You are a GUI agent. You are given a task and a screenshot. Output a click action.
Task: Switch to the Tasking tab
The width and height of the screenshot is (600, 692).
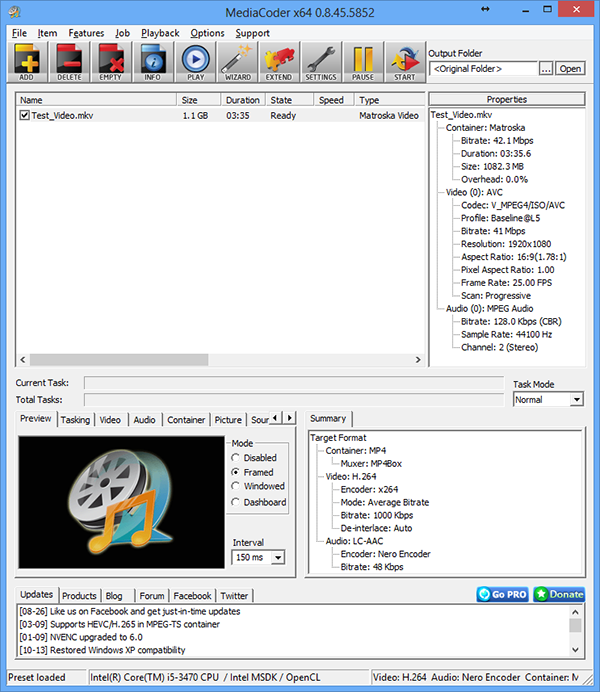pyautogui.click(x=75, y=420)
